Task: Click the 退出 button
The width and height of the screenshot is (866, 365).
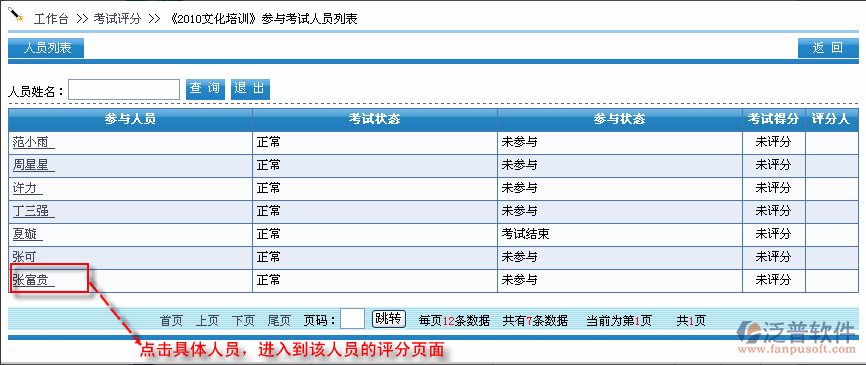Action: pyautogui.click(x=250, y=89)
